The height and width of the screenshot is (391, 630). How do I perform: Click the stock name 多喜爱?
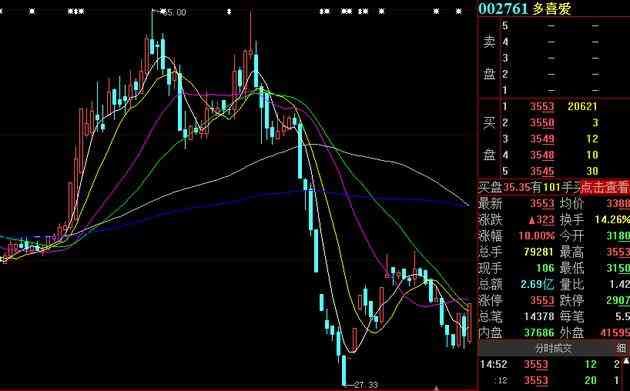[x=552, y=8]
